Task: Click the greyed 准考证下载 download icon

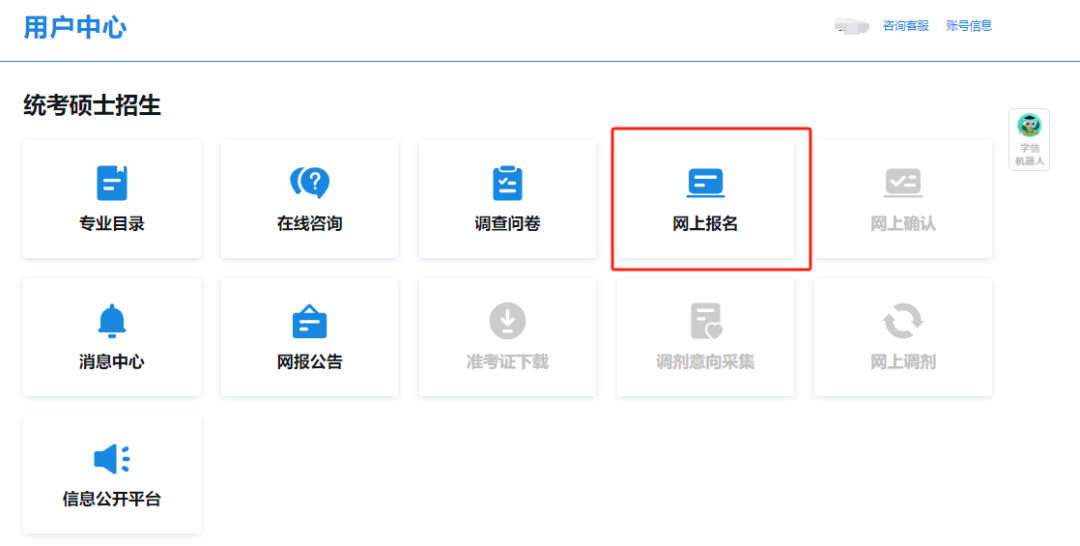Action: 507,321
